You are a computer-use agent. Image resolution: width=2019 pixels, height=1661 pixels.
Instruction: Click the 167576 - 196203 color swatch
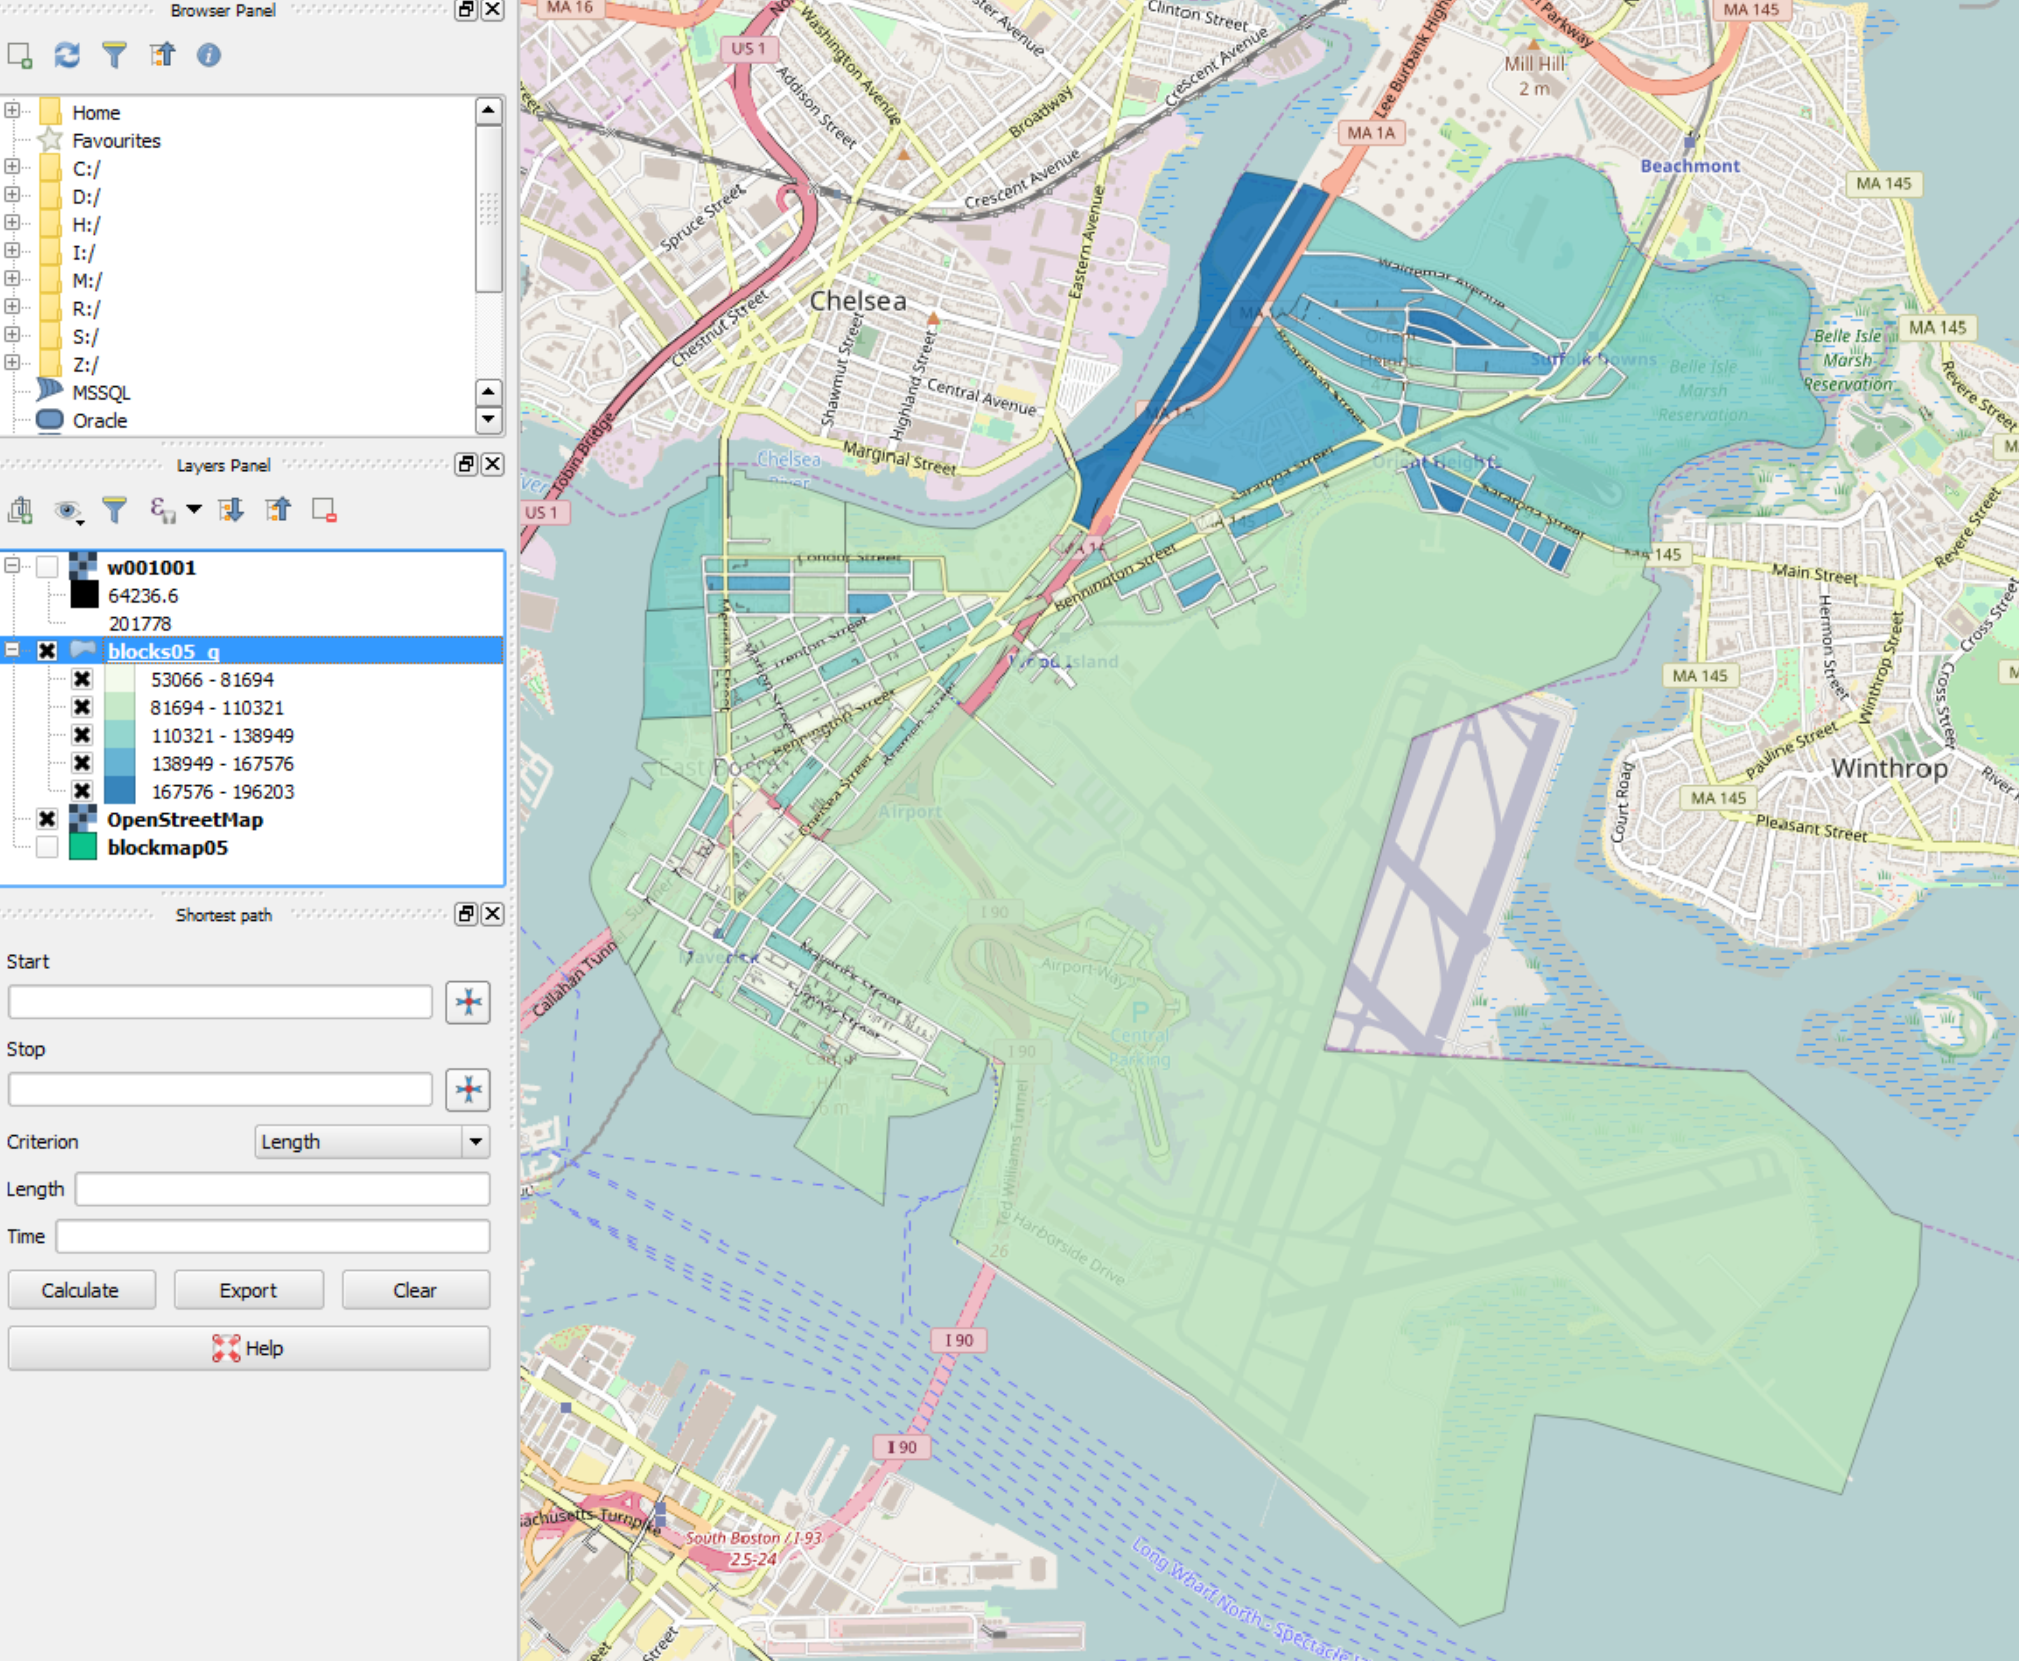pos(120,791)
